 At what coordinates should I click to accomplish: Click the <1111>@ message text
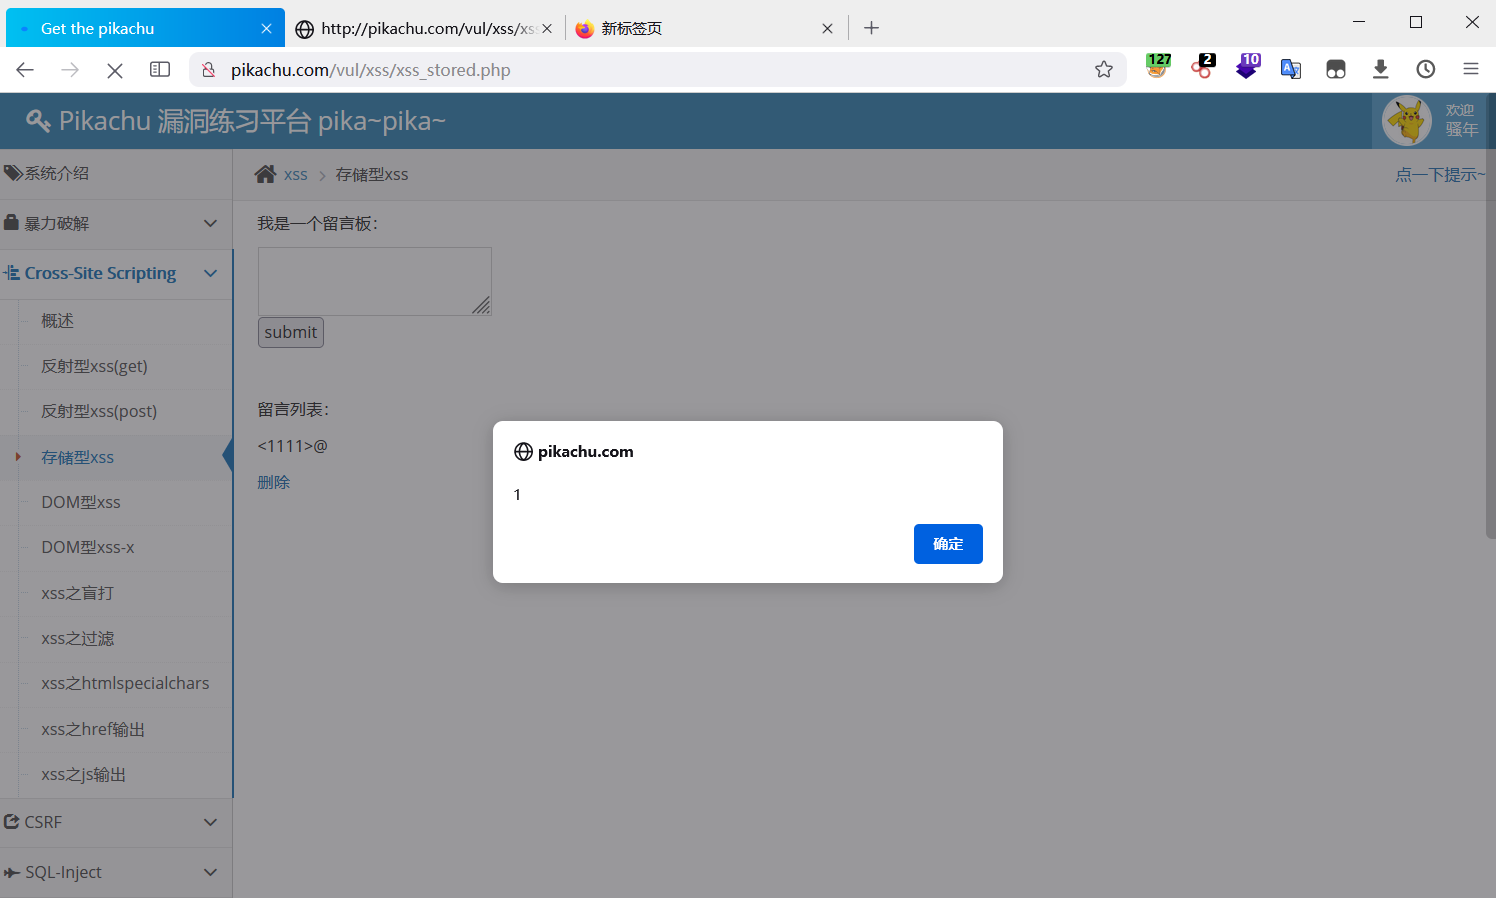[x=292, y=446]
